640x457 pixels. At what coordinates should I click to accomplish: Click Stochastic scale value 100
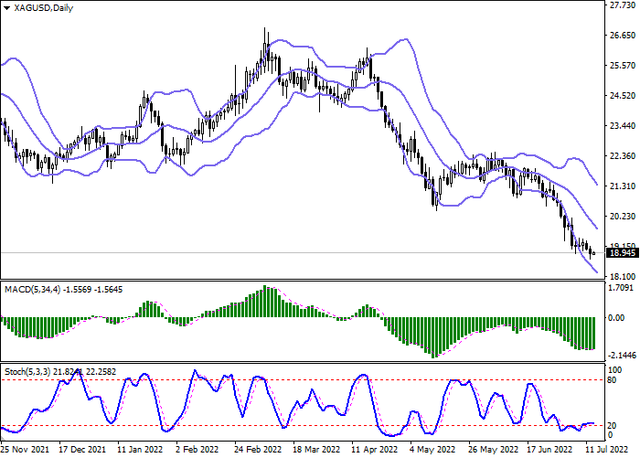point(615,370)
